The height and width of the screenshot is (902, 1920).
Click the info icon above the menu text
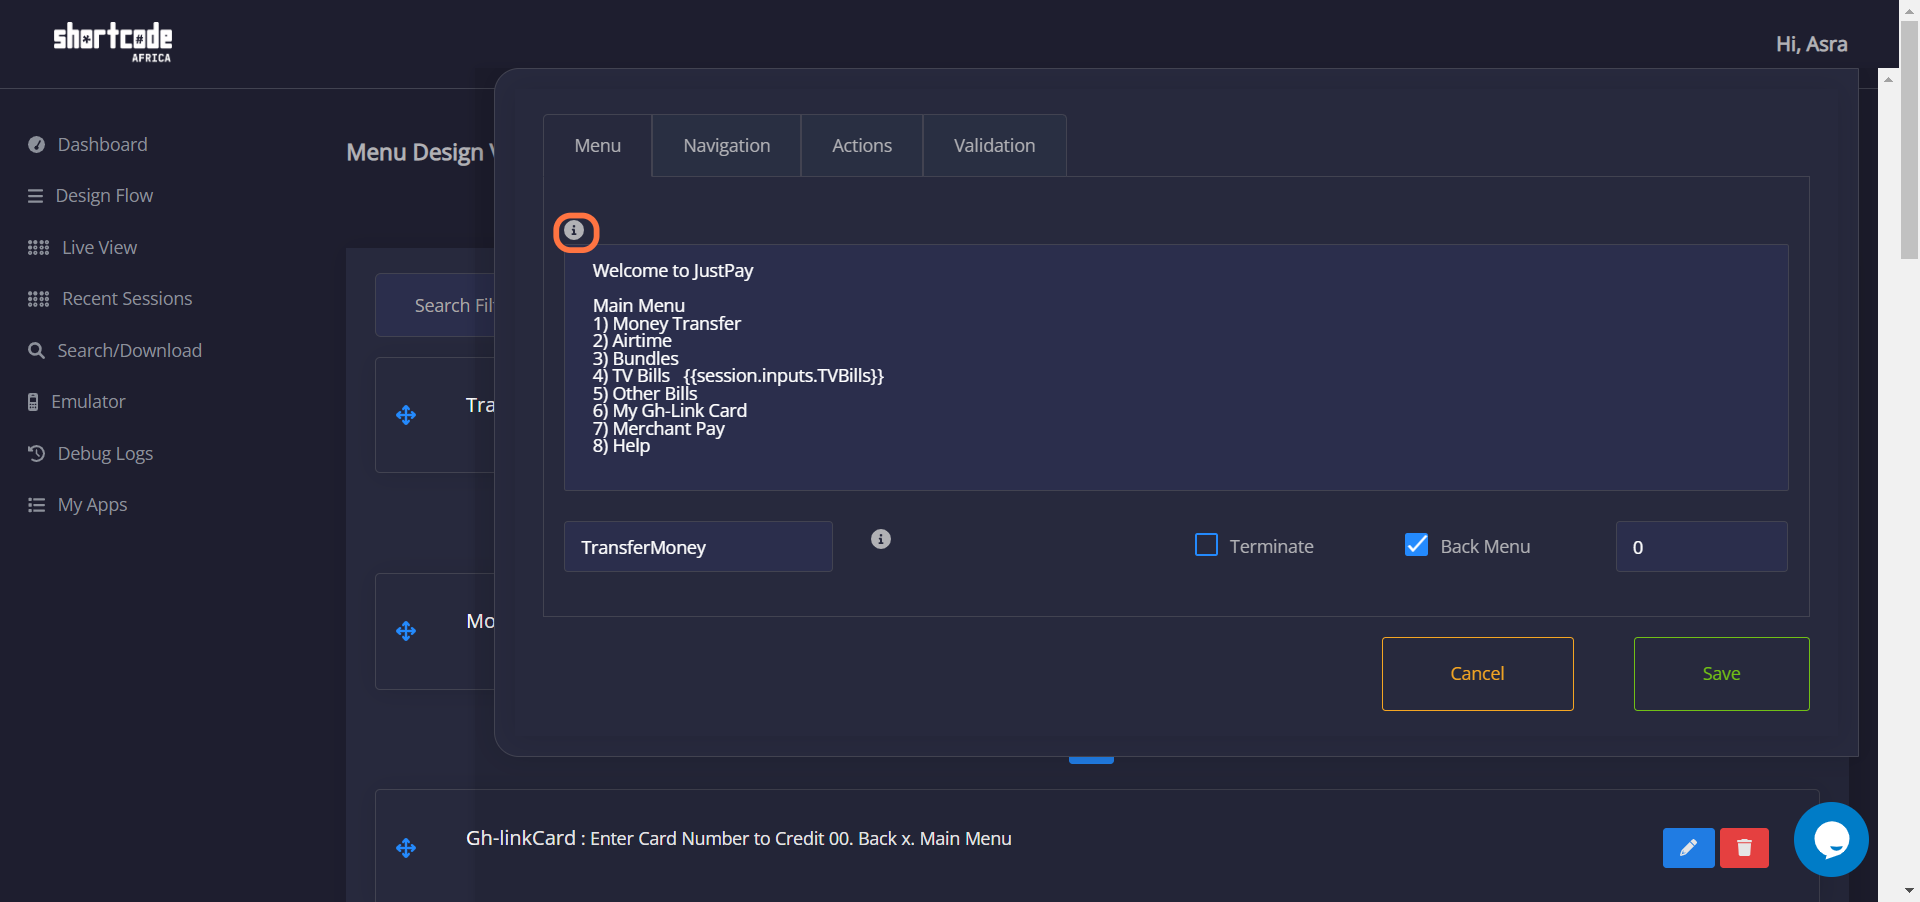[574, 231]
